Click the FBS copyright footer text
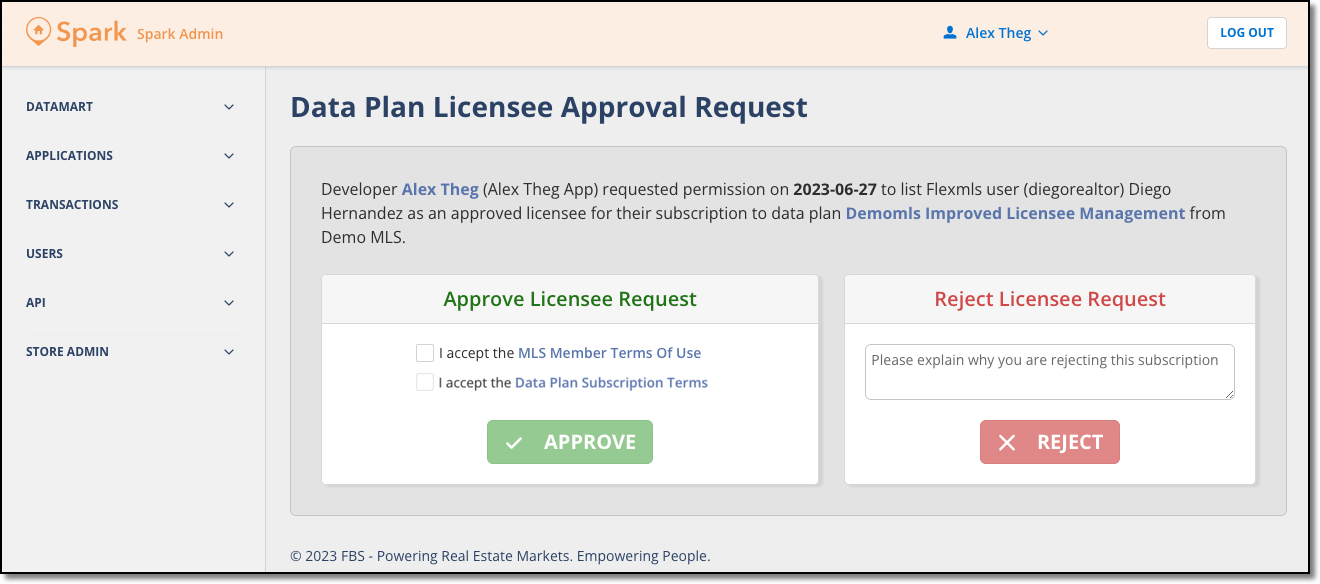Image resolution: width=1320 pixels, height=584 pixels. click(500, 556)
